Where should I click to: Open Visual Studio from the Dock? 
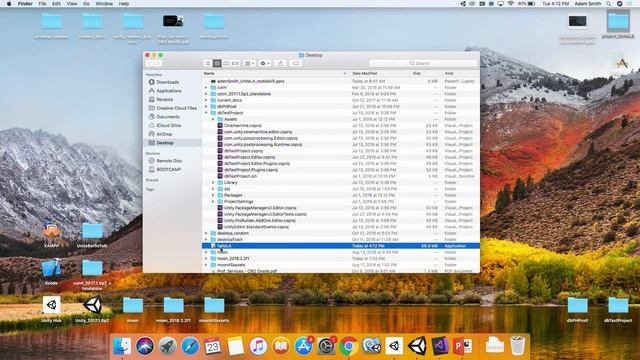tap(440, 346)
